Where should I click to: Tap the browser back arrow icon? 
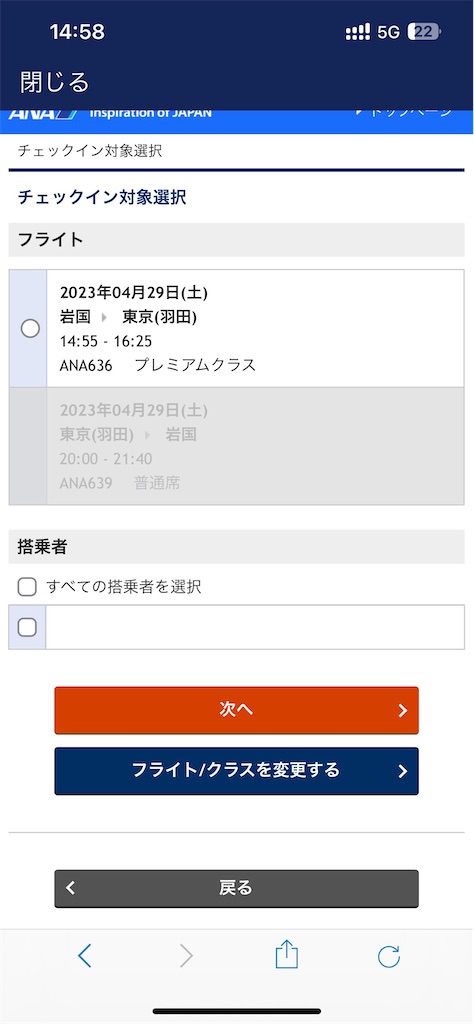(x=85, y=956)
